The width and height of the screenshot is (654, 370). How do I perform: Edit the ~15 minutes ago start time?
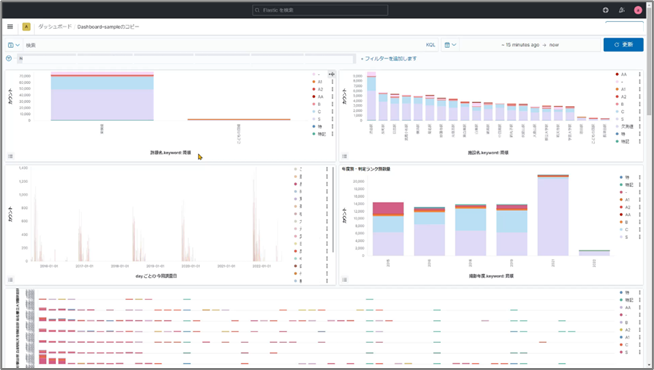click(x=520, y=45)
